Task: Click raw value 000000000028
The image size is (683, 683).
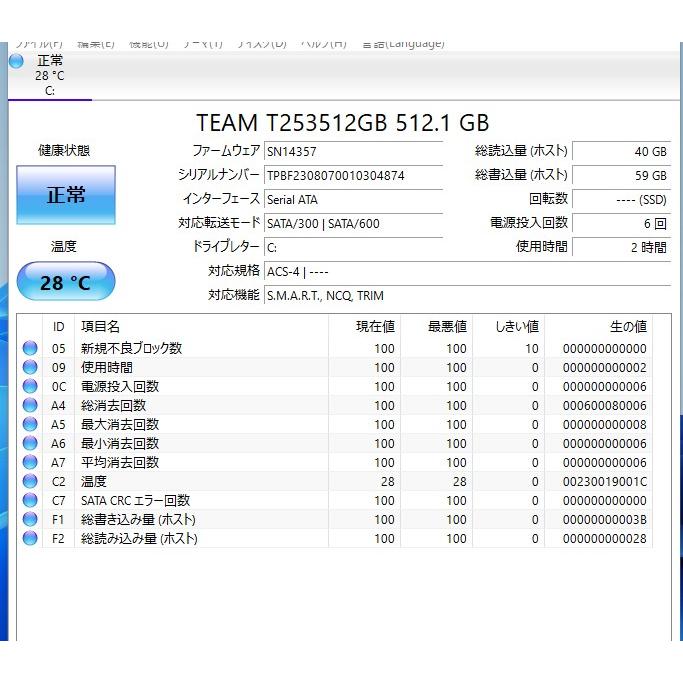Action: 605,538
